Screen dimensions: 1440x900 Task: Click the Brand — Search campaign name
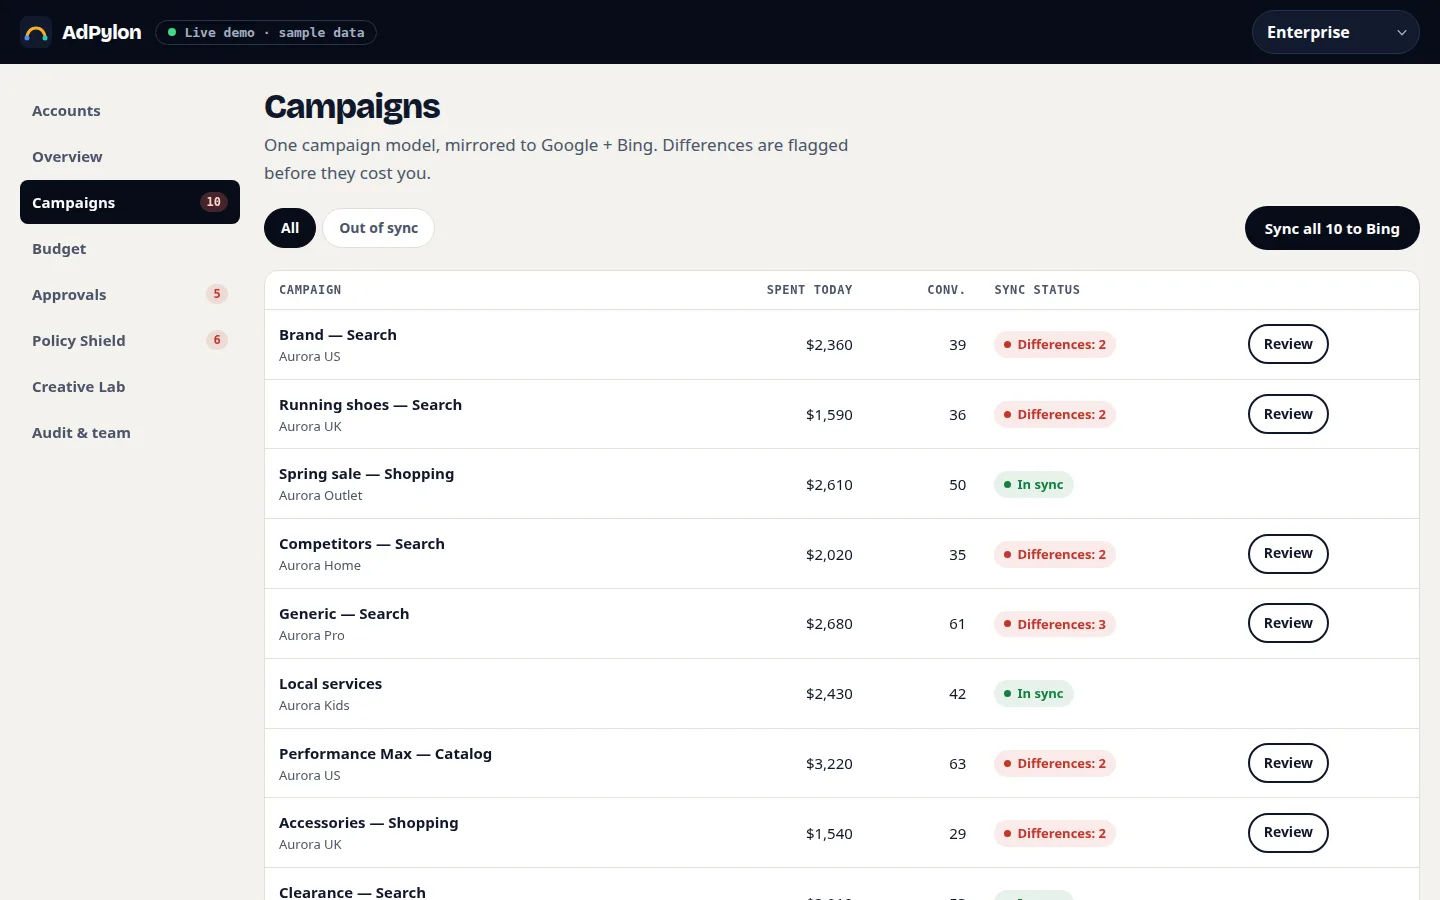click(x=338, y=335)
